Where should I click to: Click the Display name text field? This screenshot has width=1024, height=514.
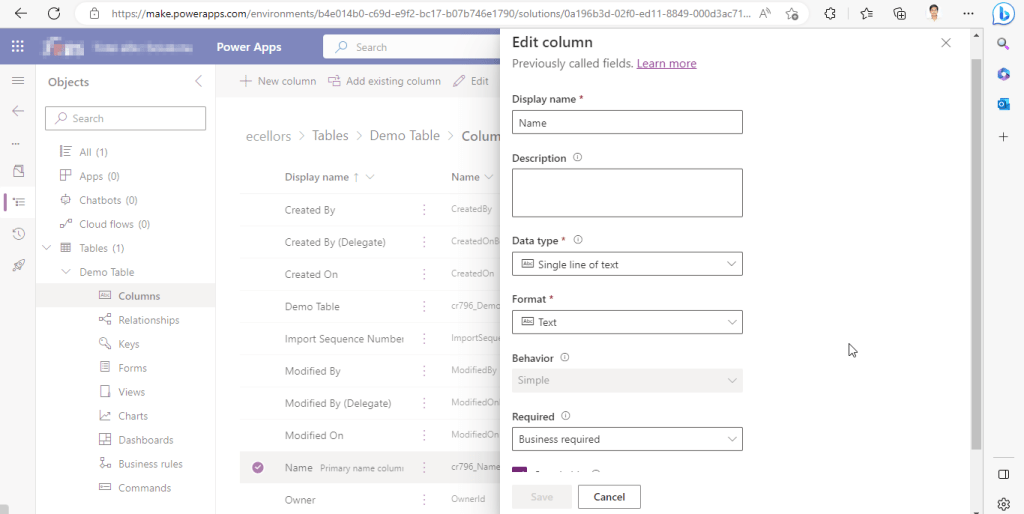click(627, 122)
